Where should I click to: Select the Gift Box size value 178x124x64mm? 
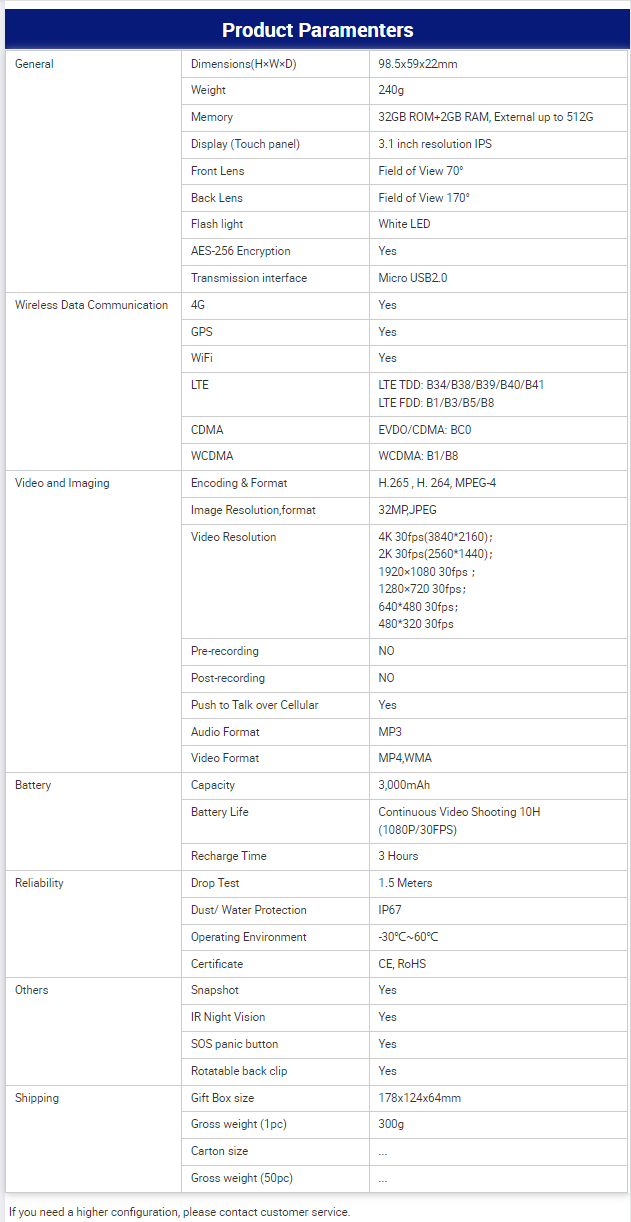pos(420,1098)
